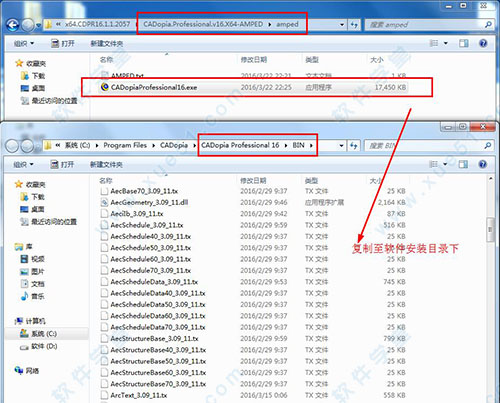Select 计算机 in BIN window sidebar

point(30,321)
